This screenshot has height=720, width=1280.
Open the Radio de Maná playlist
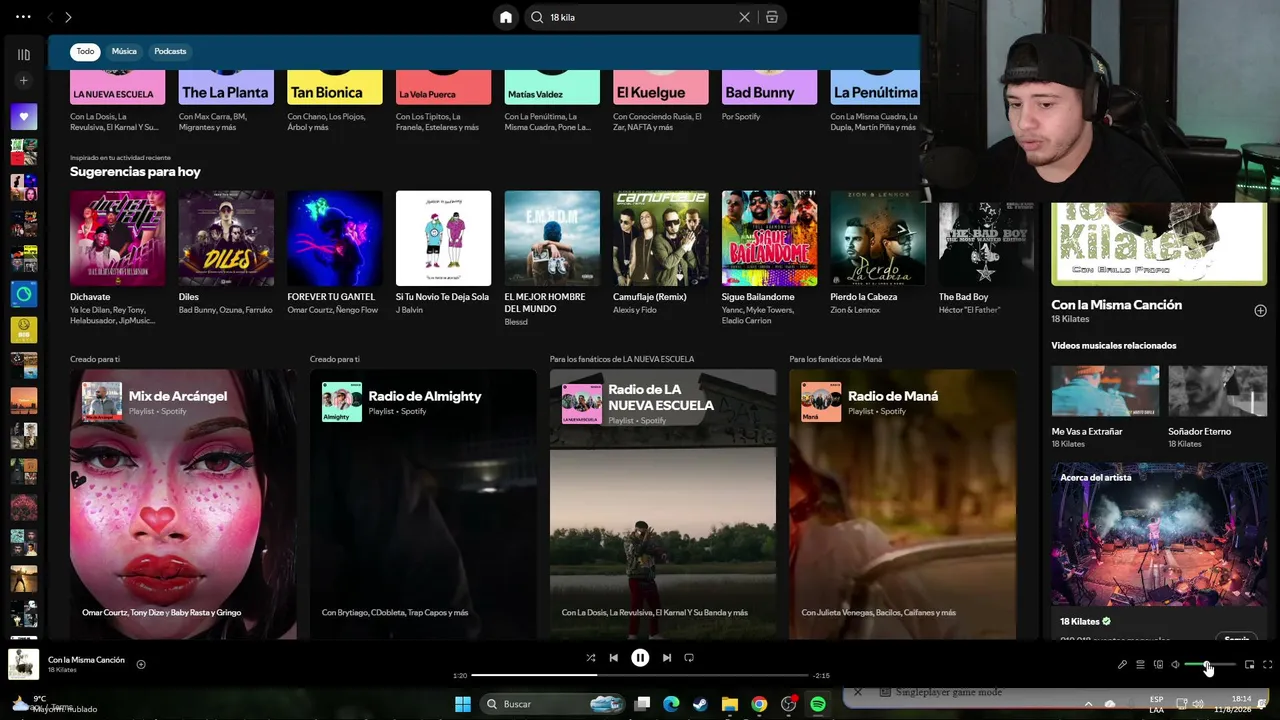pyautogui.click(x=902, y=504)
